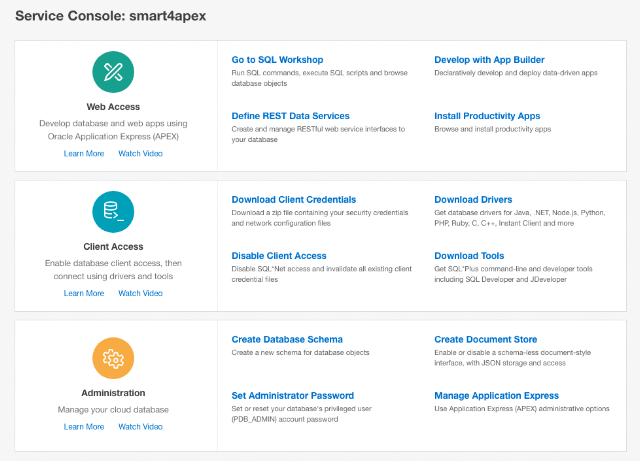Open Develop with App Builder
This screenshot has height=461, width=640.
click(489, 60)
